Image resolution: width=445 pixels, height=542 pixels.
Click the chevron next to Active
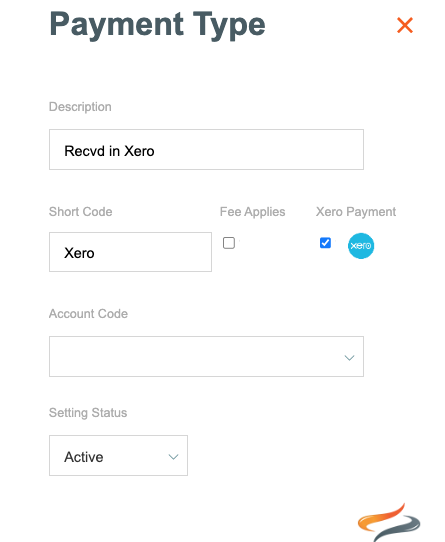pos(173,457)
